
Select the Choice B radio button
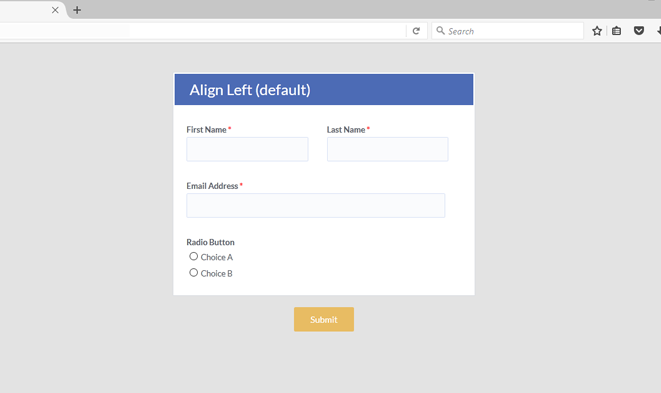click(193, 273)
